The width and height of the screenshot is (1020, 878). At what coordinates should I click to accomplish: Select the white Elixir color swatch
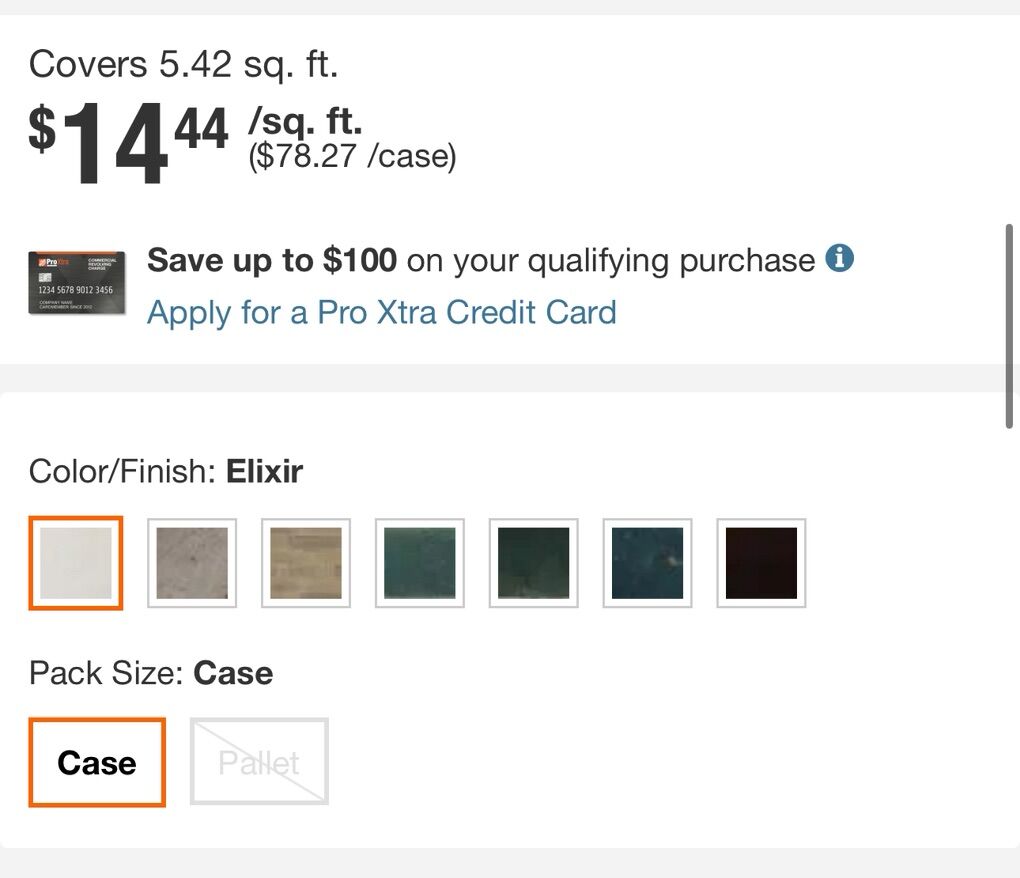point(76,563)
